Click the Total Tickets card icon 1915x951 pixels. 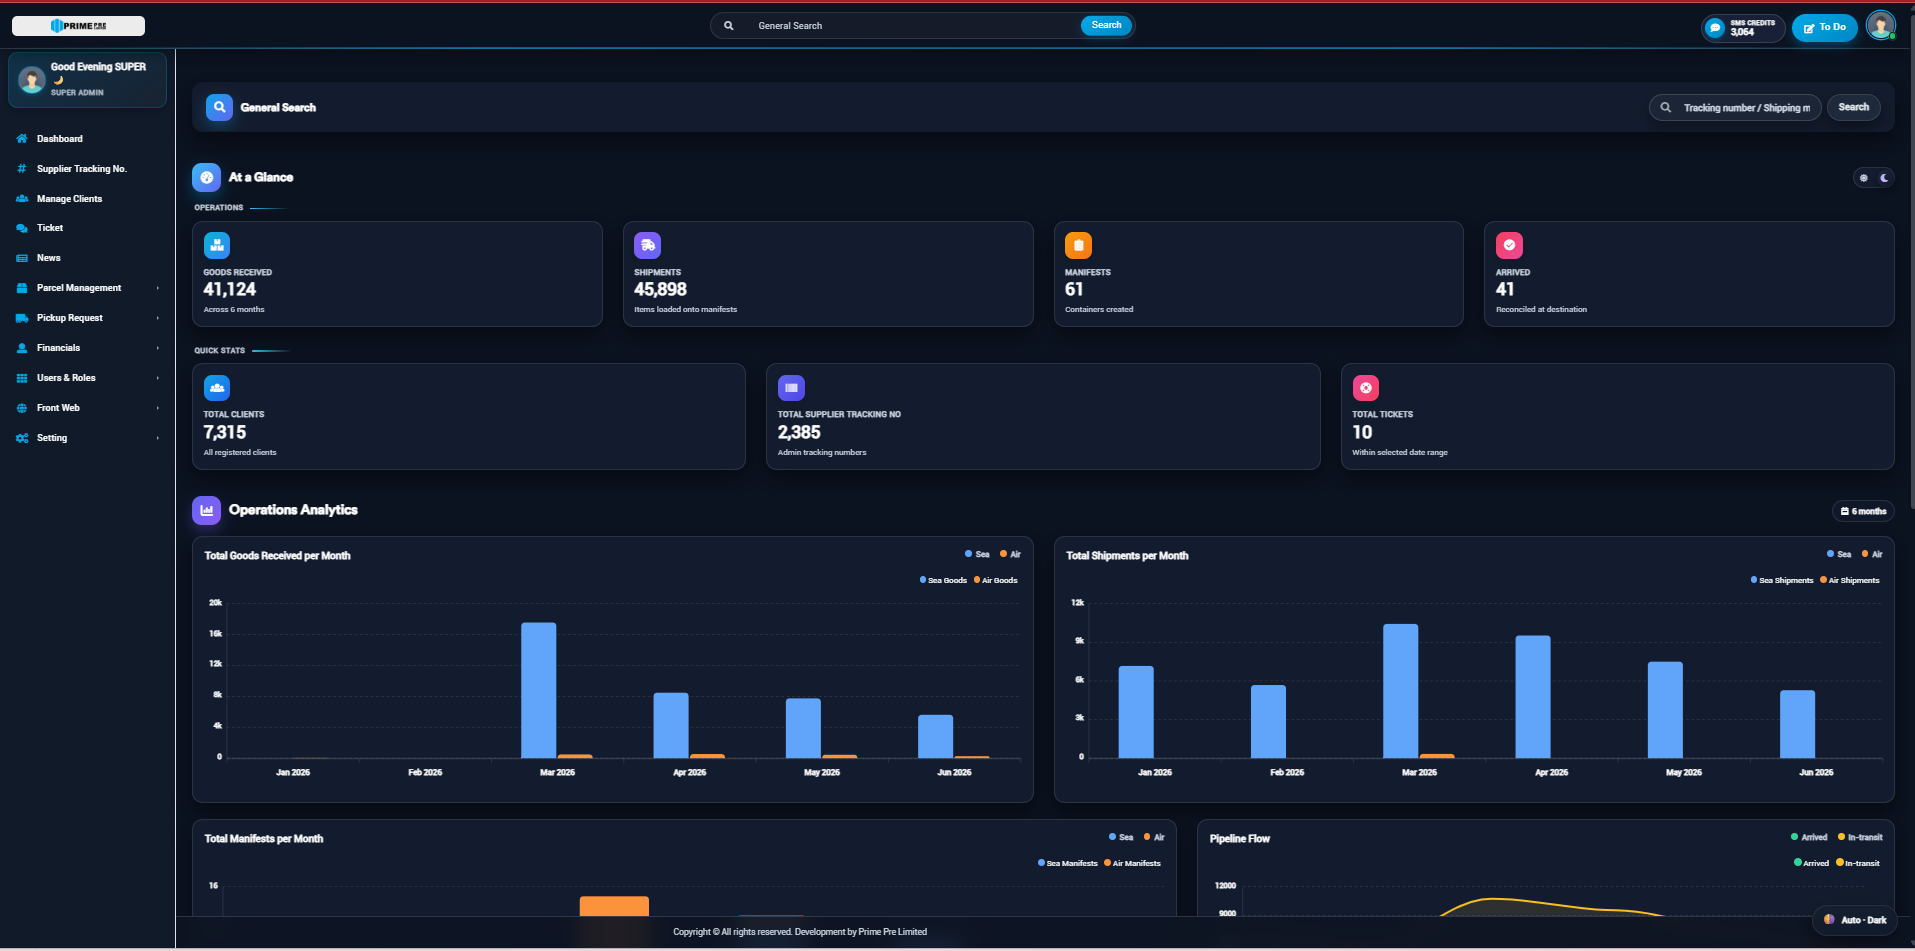(x=1366, y=388)
